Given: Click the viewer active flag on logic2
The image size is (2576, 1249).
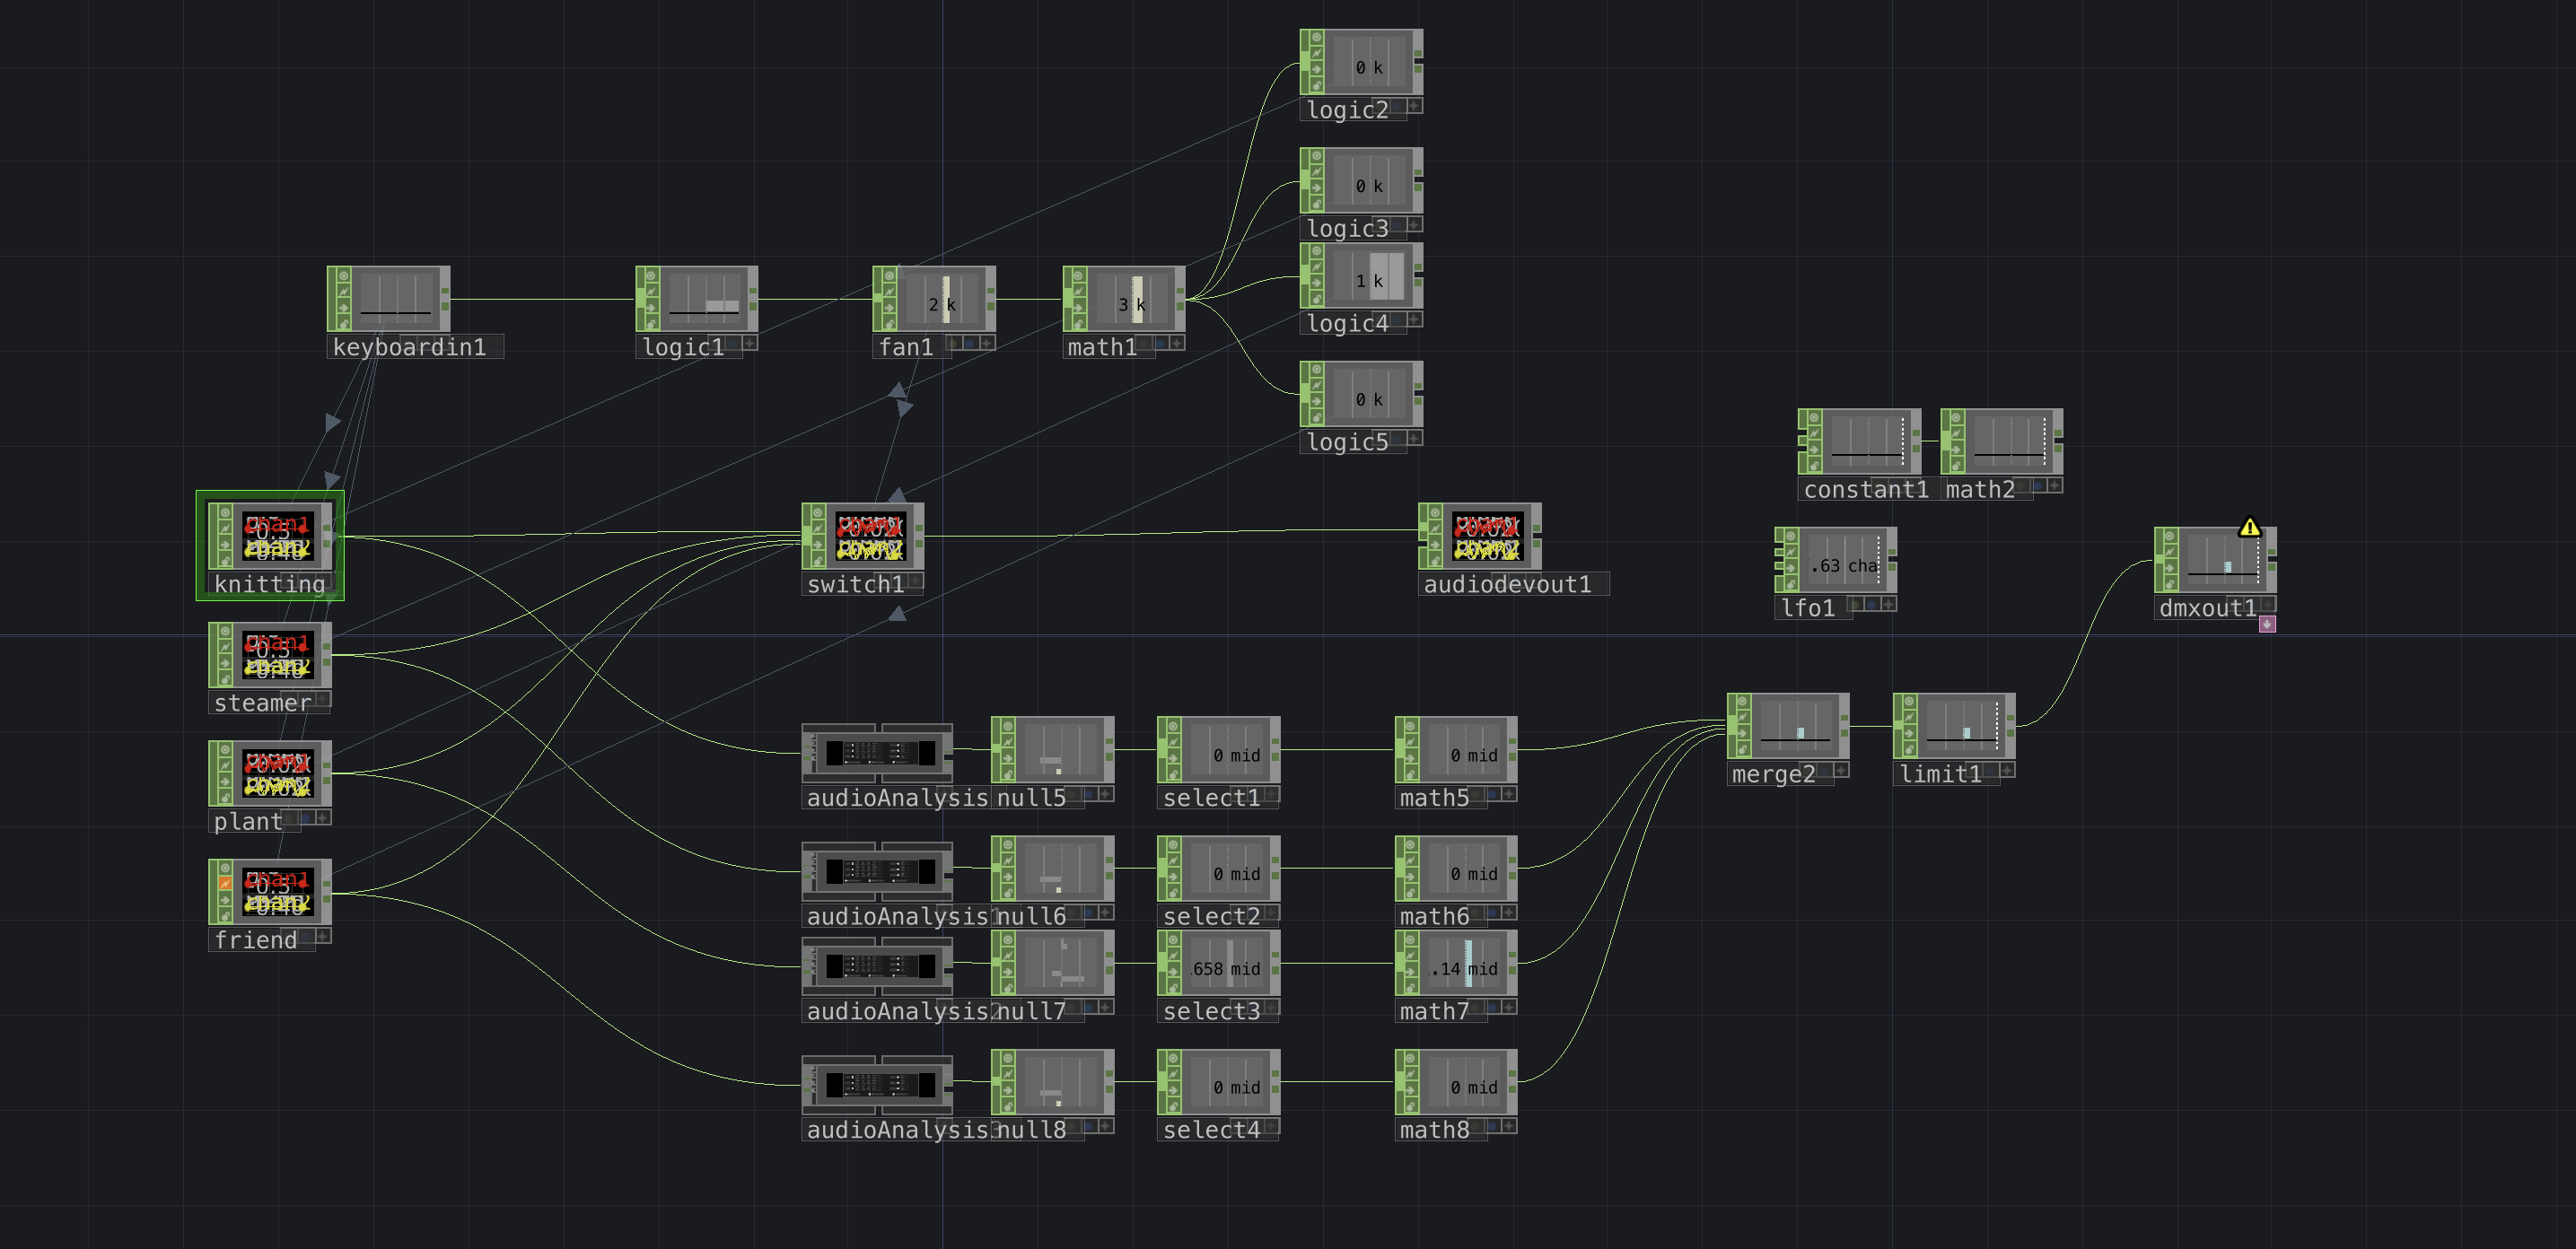Looking at the screenshot, I should tap(1315, 37).
